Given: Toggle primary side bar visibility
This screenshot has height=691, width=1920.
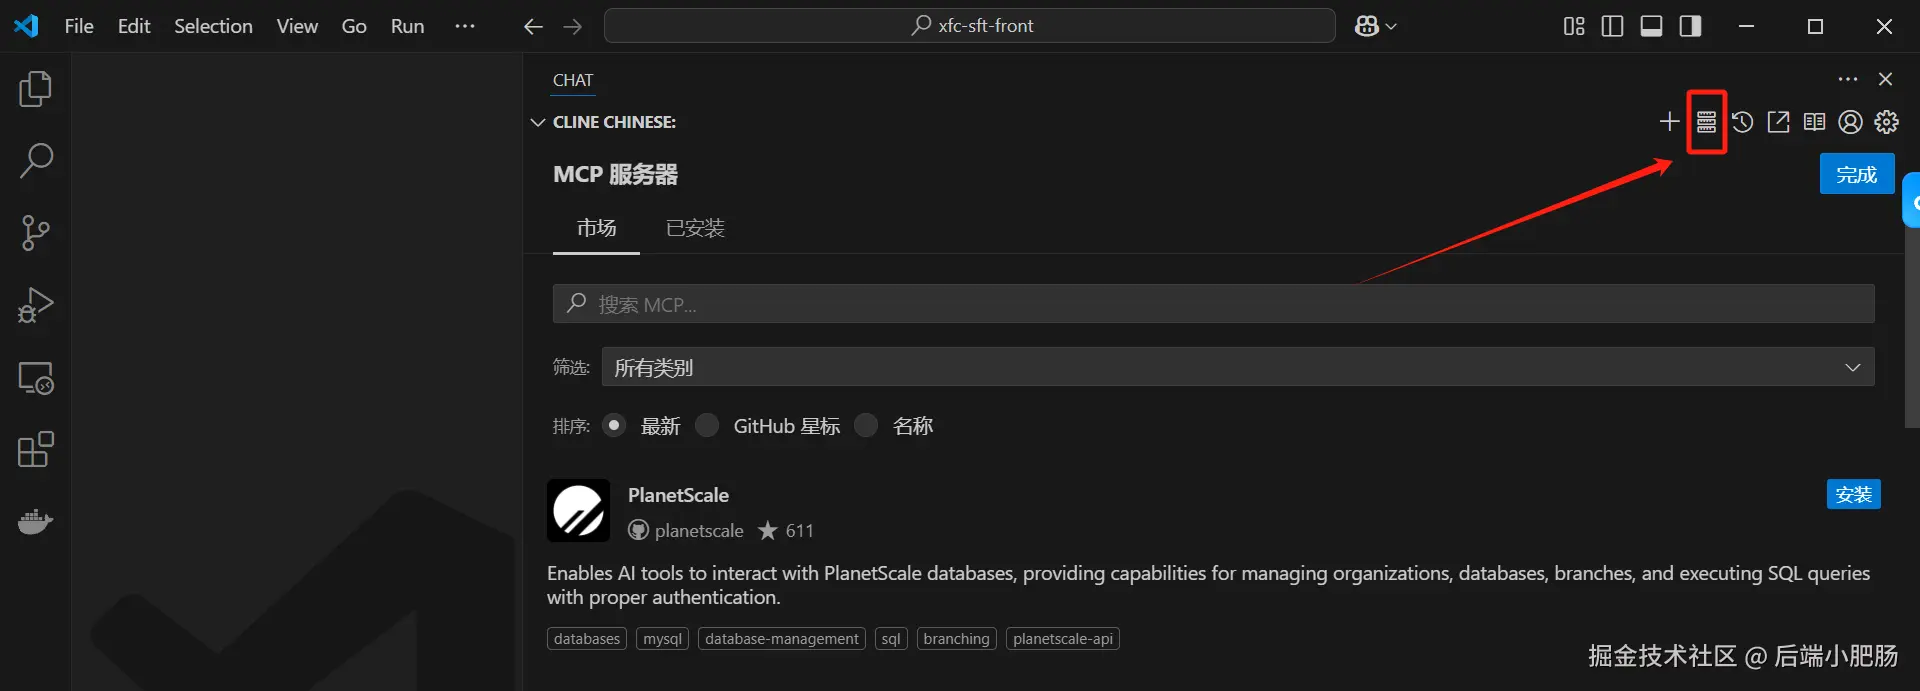Looking at the screenshot, I should (x=1612, y=26).
